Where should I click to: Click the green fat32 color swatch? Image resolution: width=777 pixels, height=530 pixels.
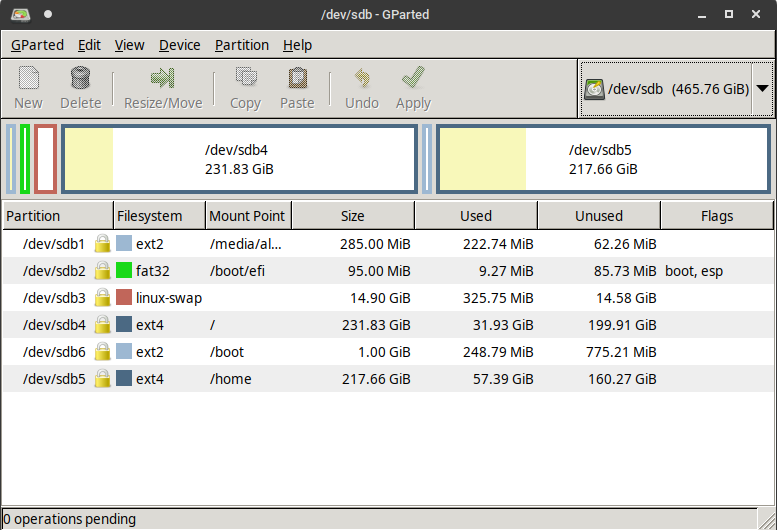point(124,270)
